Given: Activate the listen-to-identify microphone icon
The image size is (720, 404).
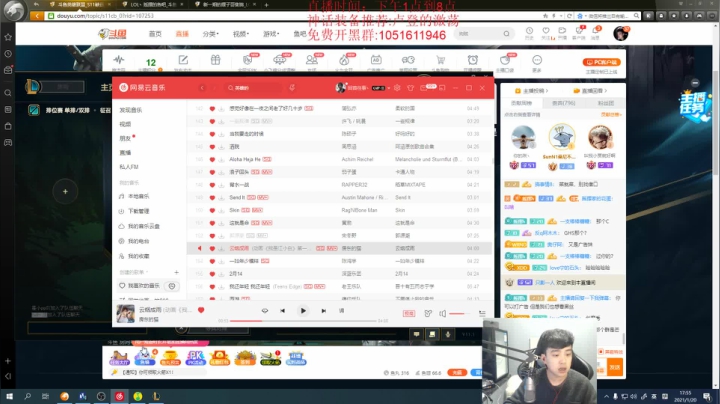Looking at the screenshot, I should 292,88.
